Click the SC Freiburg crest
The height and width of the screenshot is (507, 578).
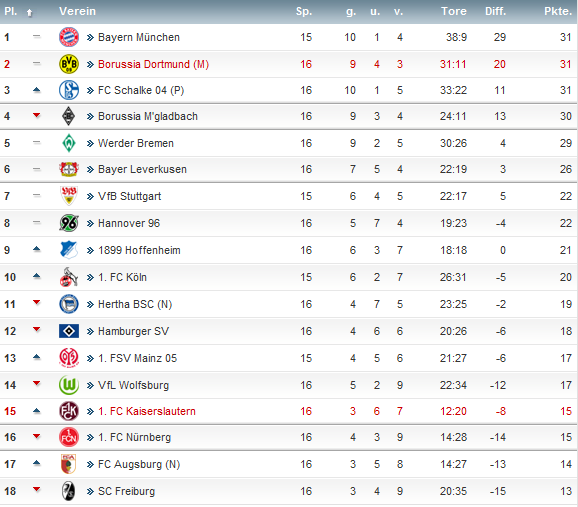pos(69,491)
